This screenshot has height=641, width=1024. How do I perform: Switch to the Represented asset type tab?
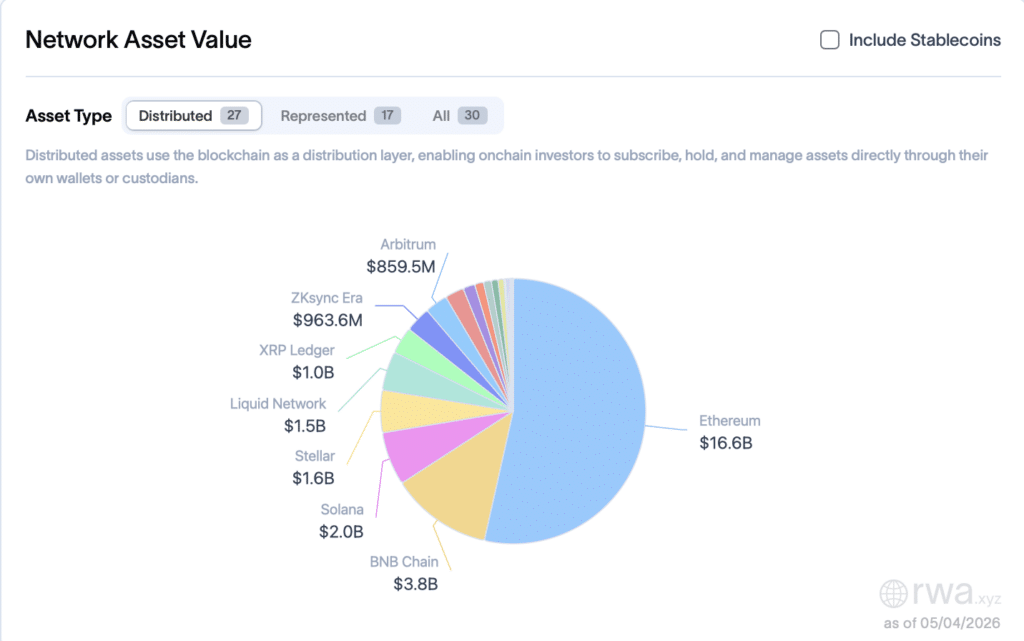(340, 116)
